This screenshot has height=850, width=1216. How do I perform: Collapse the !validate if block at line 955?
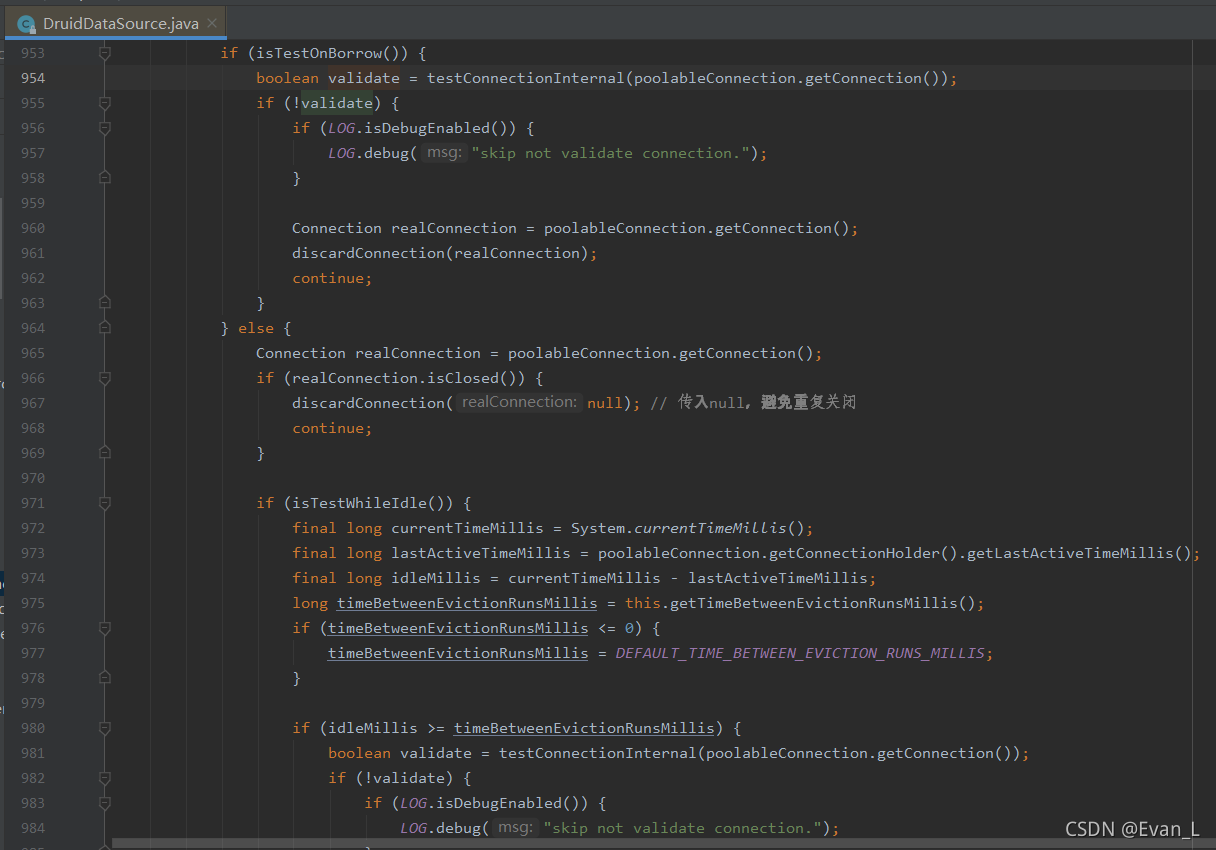click(x=105, y=103)
